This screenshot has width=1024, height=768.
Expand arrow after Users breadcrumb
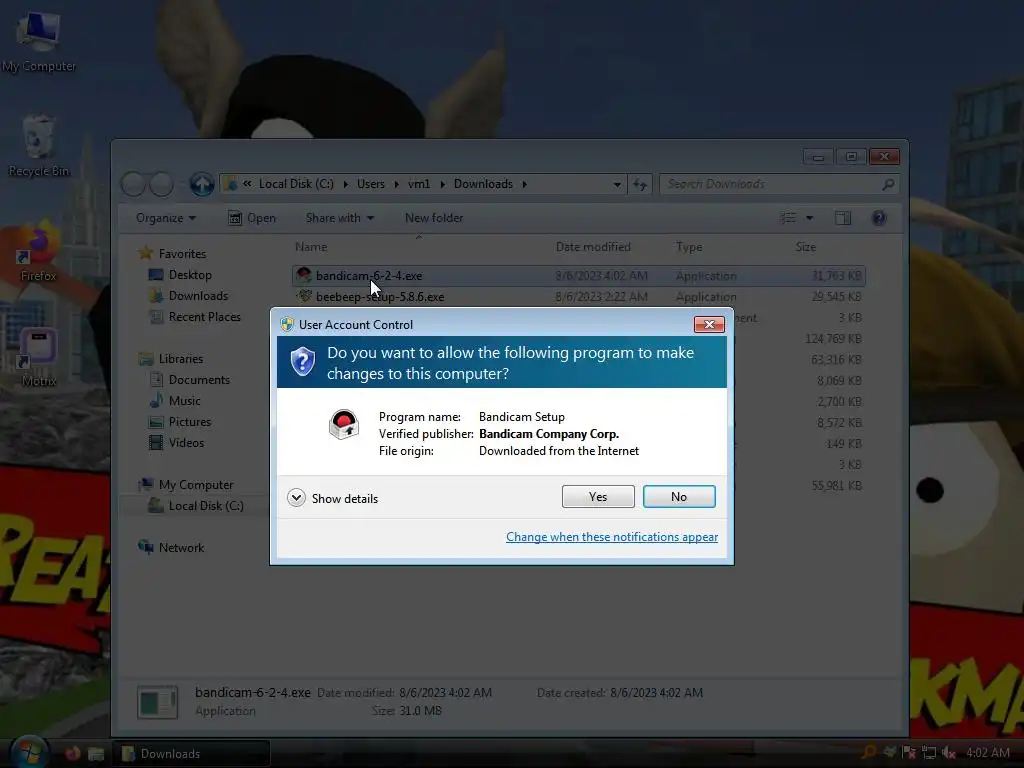pos(396,184)
